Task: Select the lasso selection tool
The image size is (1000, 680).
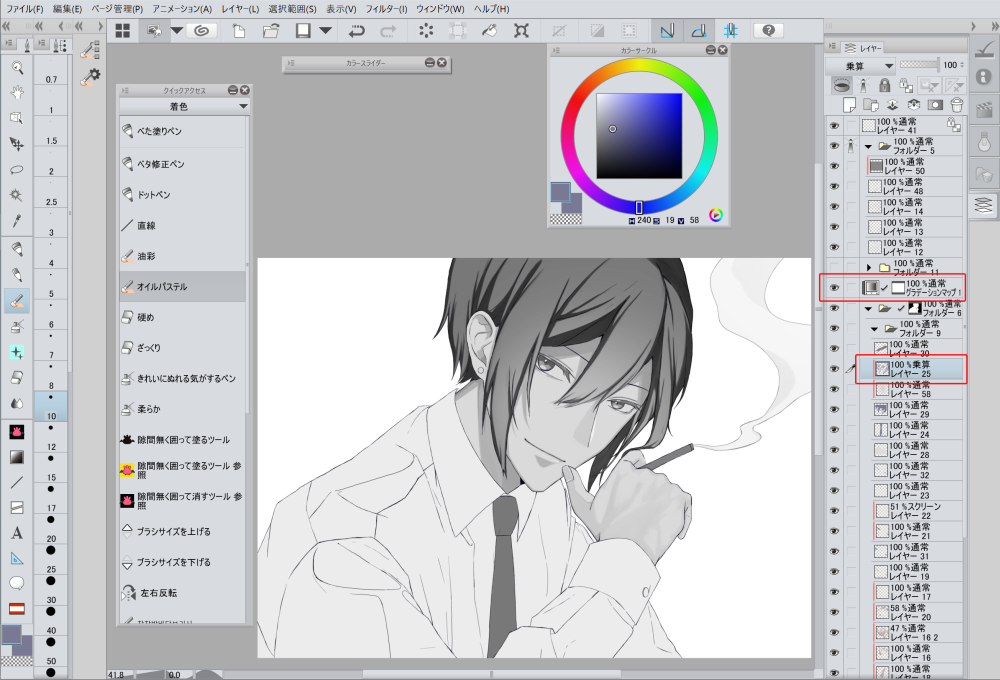Action: 16,169
